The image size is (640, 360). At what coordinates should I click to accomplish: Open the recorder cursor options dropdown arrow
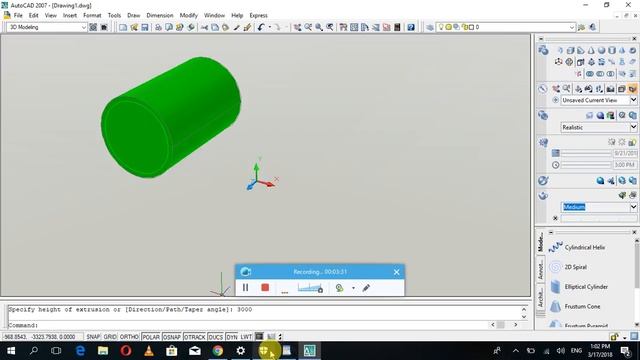click(x=353, y=288)
